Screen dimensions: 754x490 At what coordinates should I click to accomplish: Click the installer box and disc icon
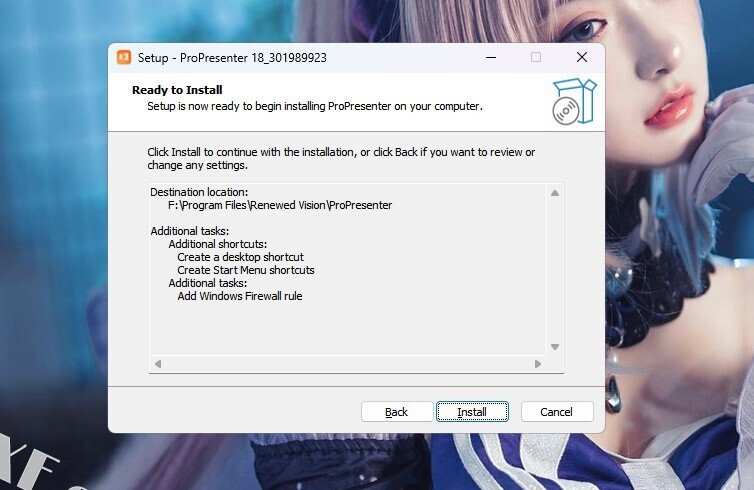tap(574, 101)
